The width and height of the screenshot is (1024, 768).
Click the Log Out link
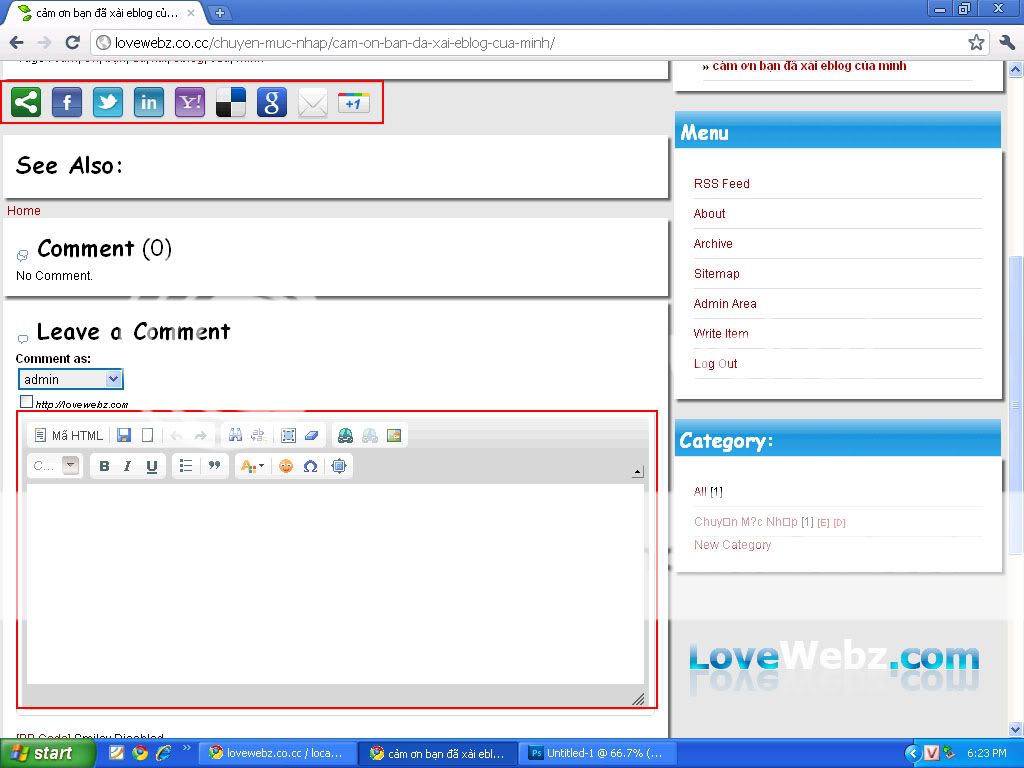point(715,364)
